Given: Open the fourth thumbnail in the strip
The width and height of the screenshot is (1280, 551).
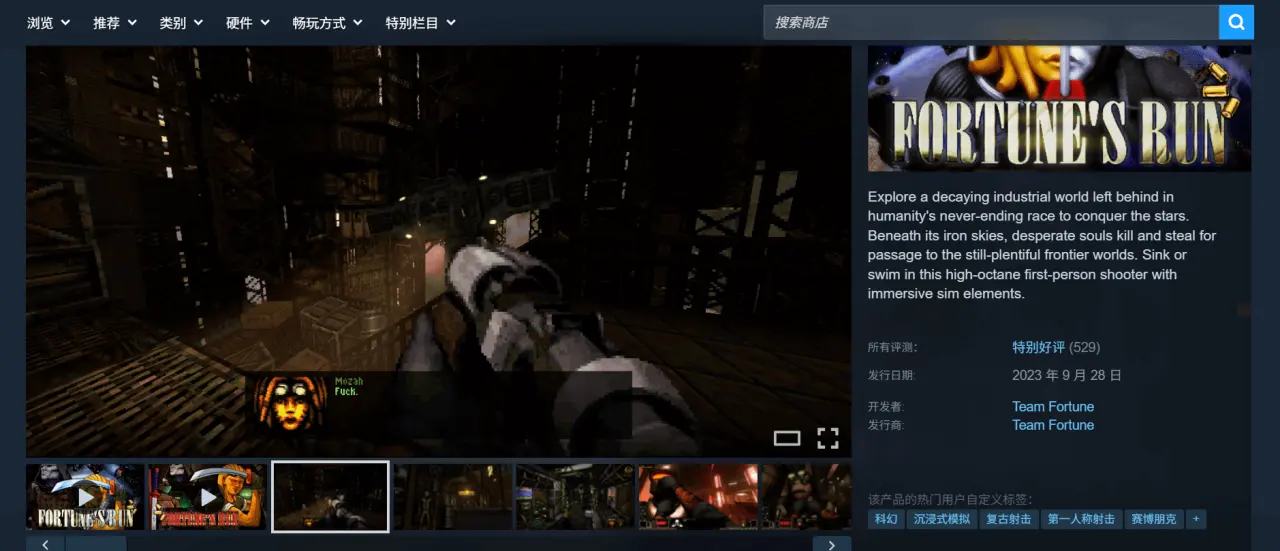Looking at the screenshot, I should pos(453,497).
